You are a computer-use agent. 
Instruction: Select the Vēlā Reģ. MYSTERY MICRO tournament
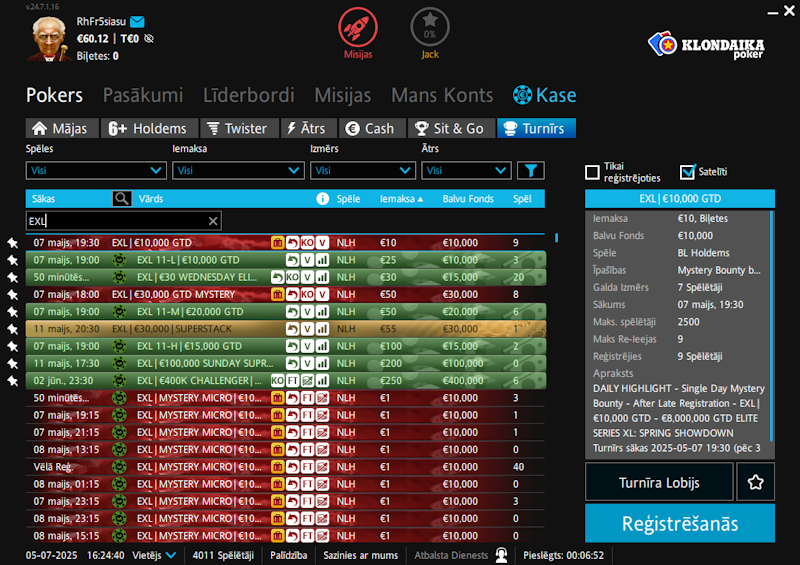pos(286,467)
